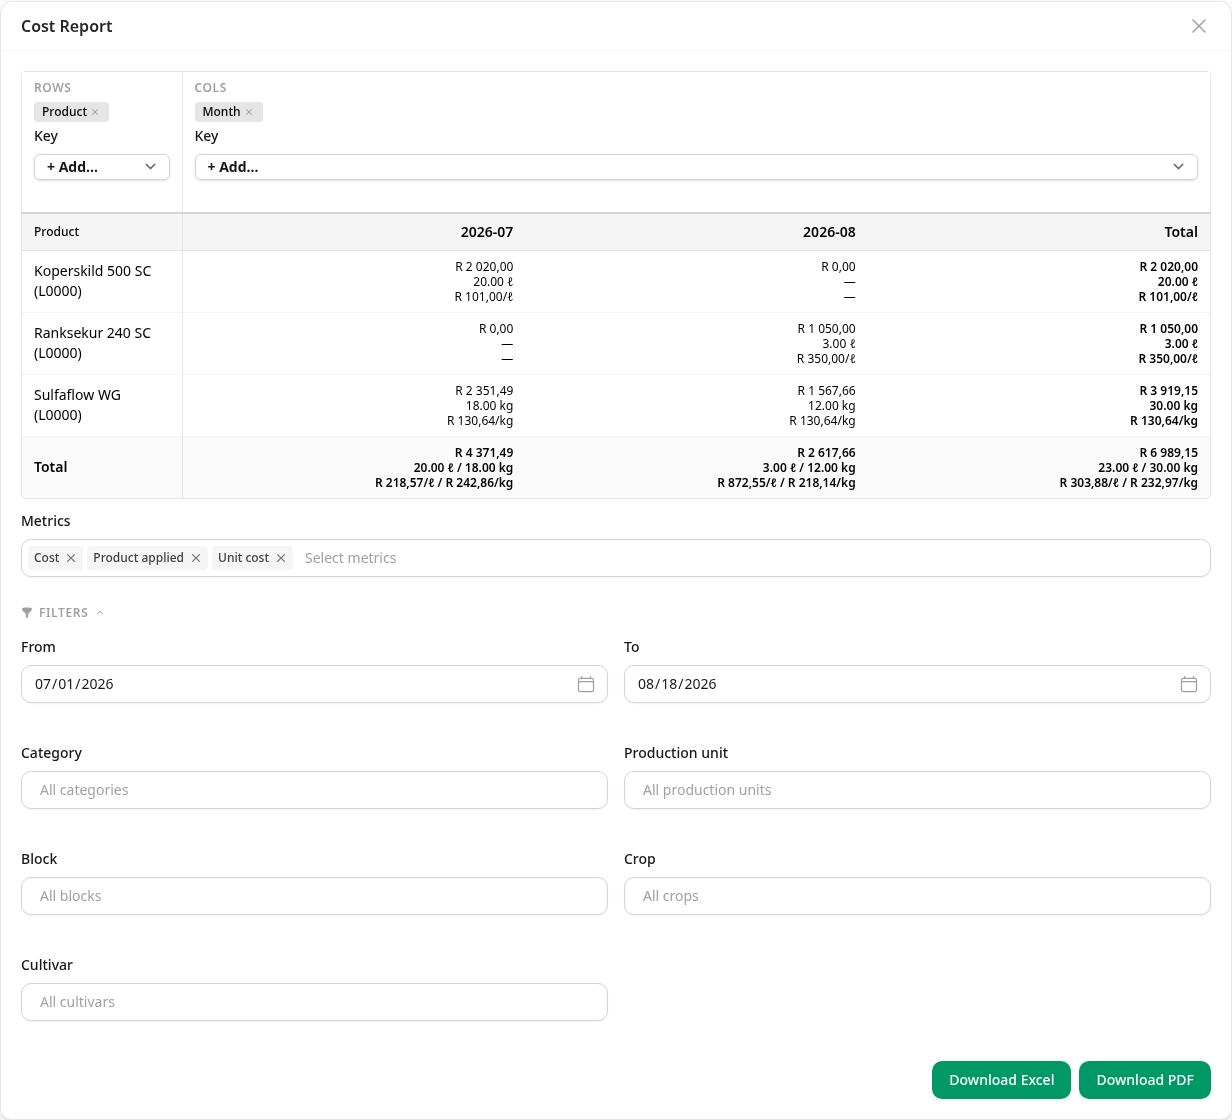The image size is (1232, 1120).
Task: Click the R 2 351,49 Sulfaflow July cost
Action: 484,391
